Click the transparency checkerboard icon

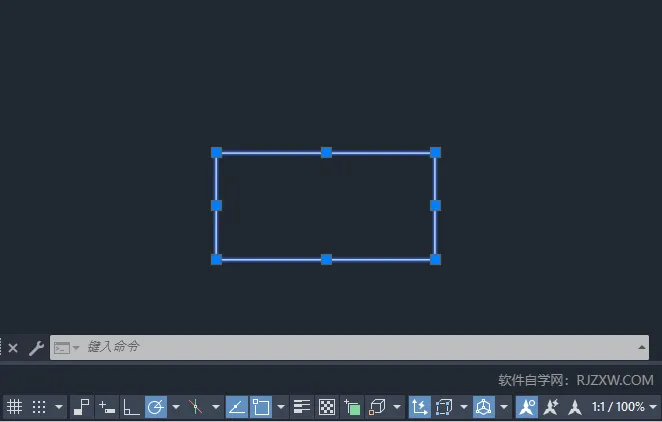tap(327, 407)
